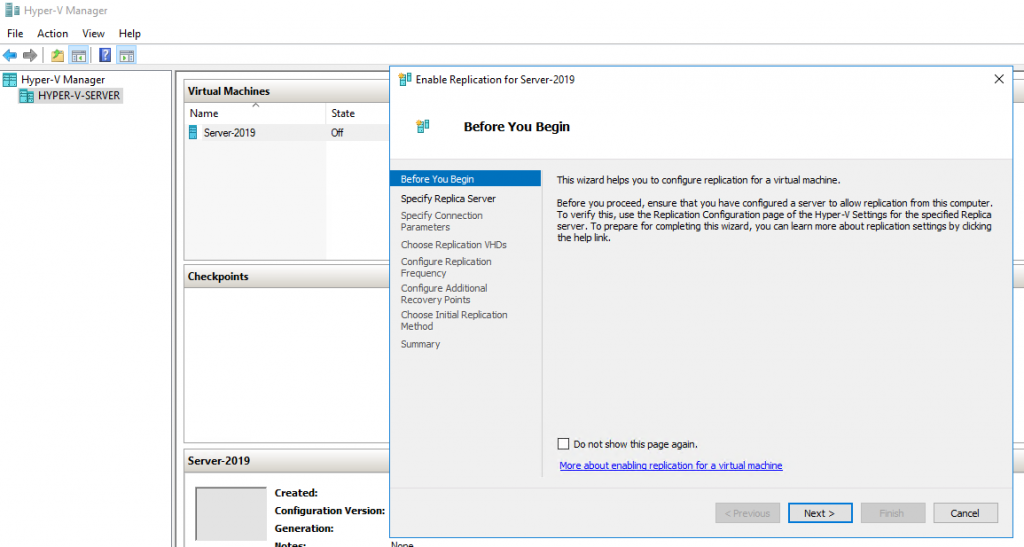Select 'Specify Connection Parameters' wizard step

pos(441,221)
